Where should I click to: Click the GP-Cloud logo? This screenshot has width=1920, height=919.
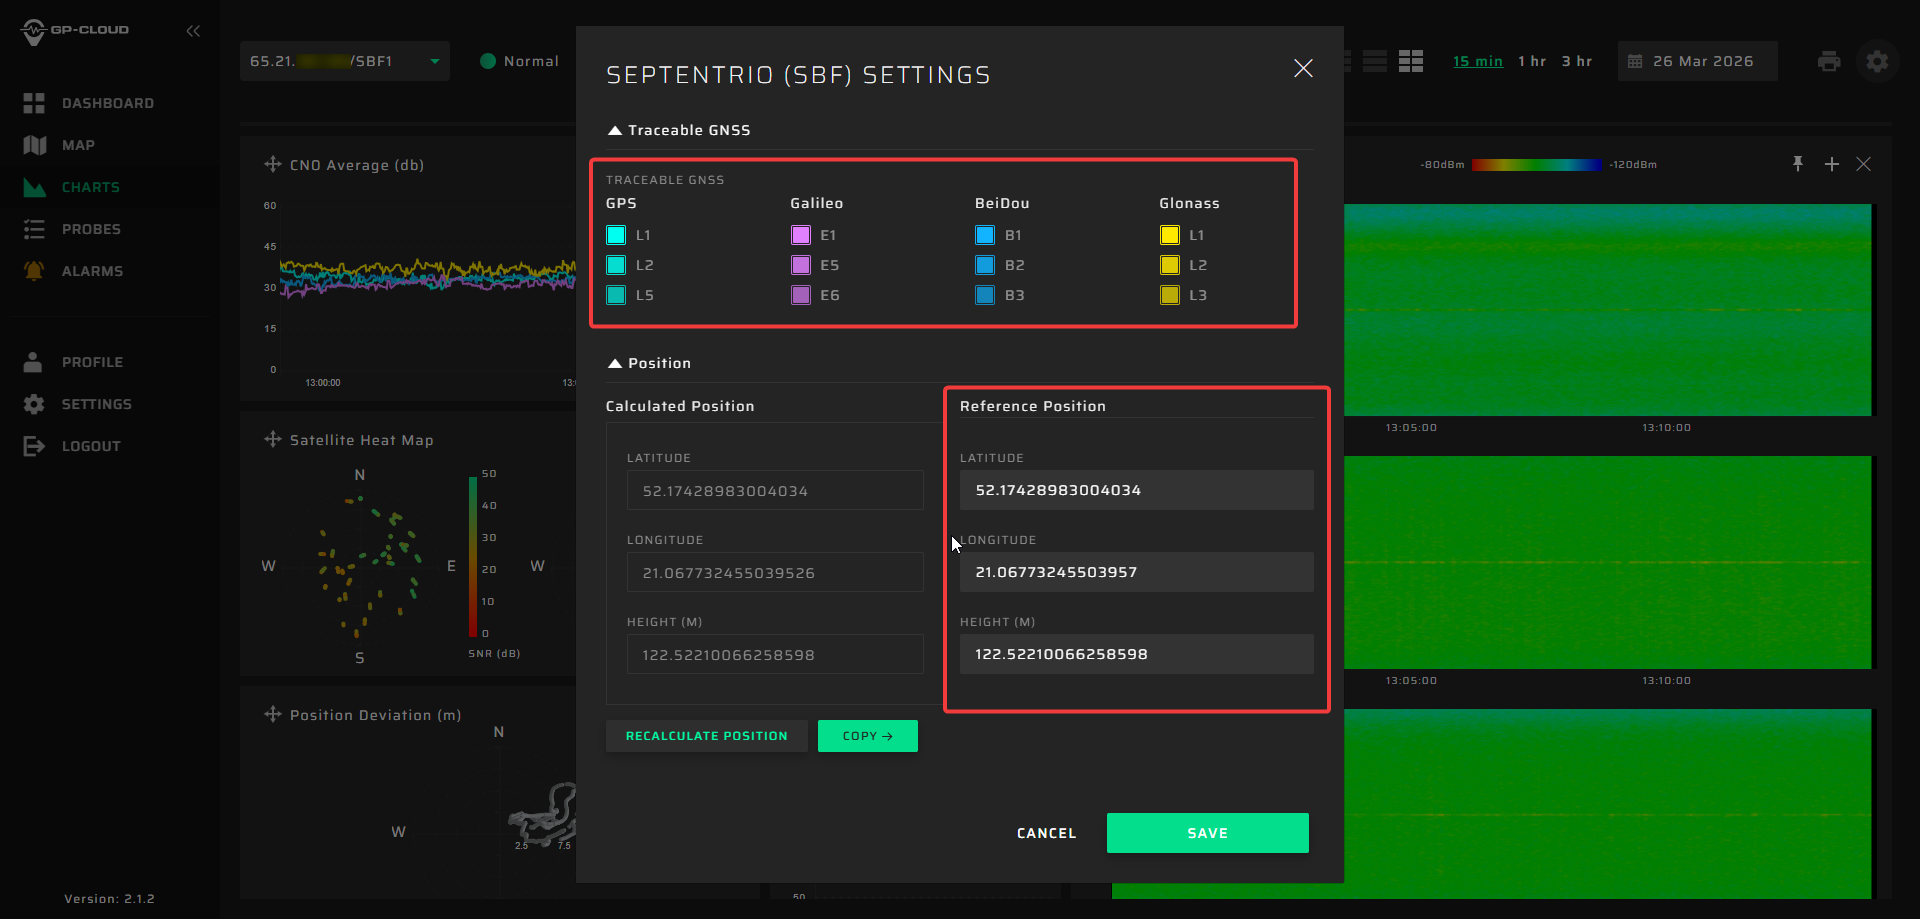(75, 31)
